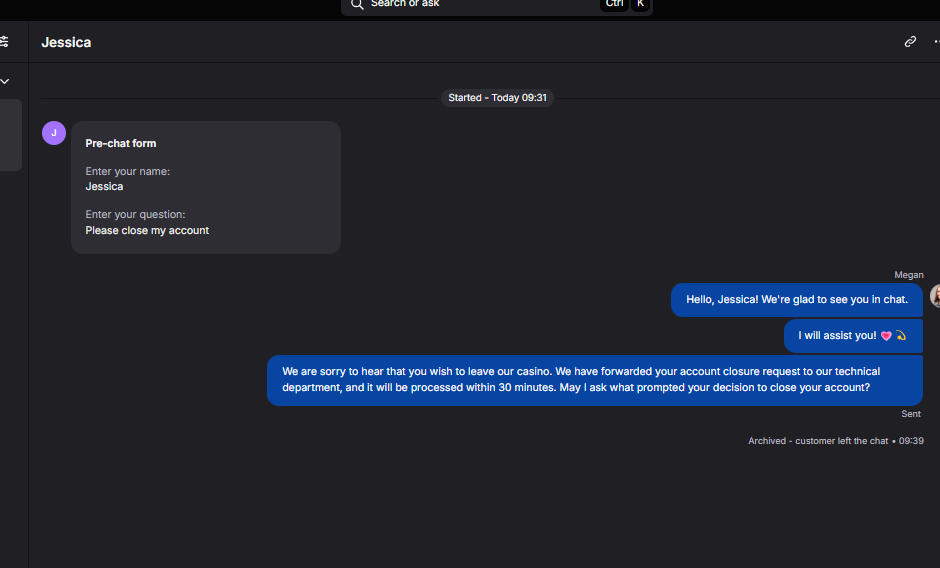The height and width of the screenshot is (568, 940).
Task: Select the account closure request message
Action: (x=595, y=380)
